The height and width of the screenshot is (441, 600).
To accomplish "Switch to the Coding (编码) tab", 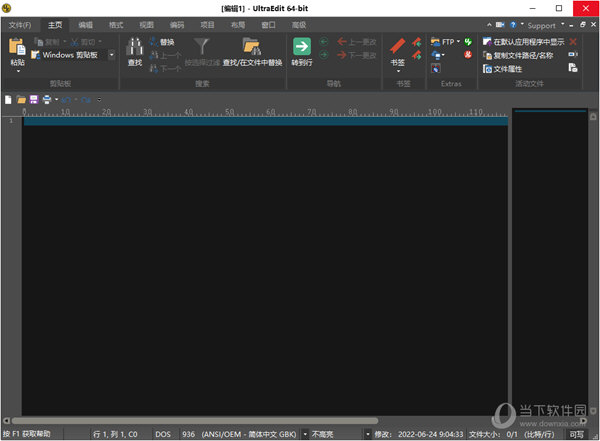I will pos(177,25).
